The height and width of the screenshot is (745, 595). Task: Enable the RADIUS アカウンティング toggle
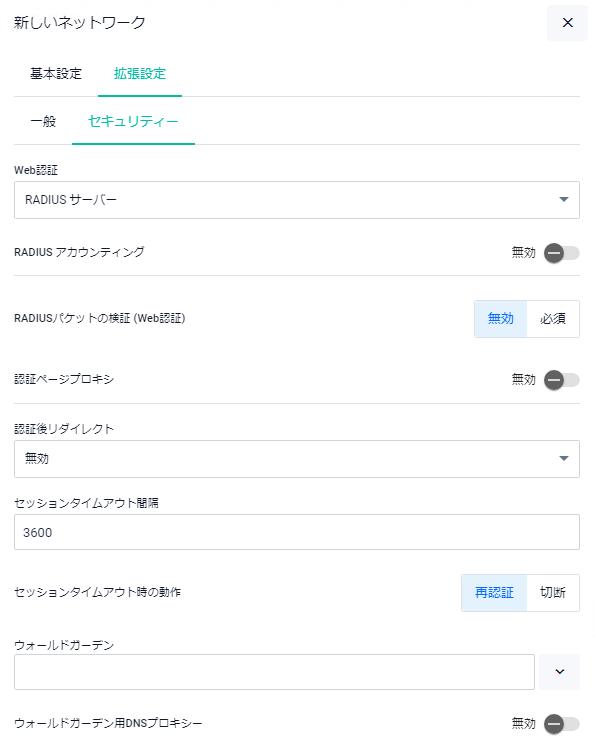[x=561, y=253]
